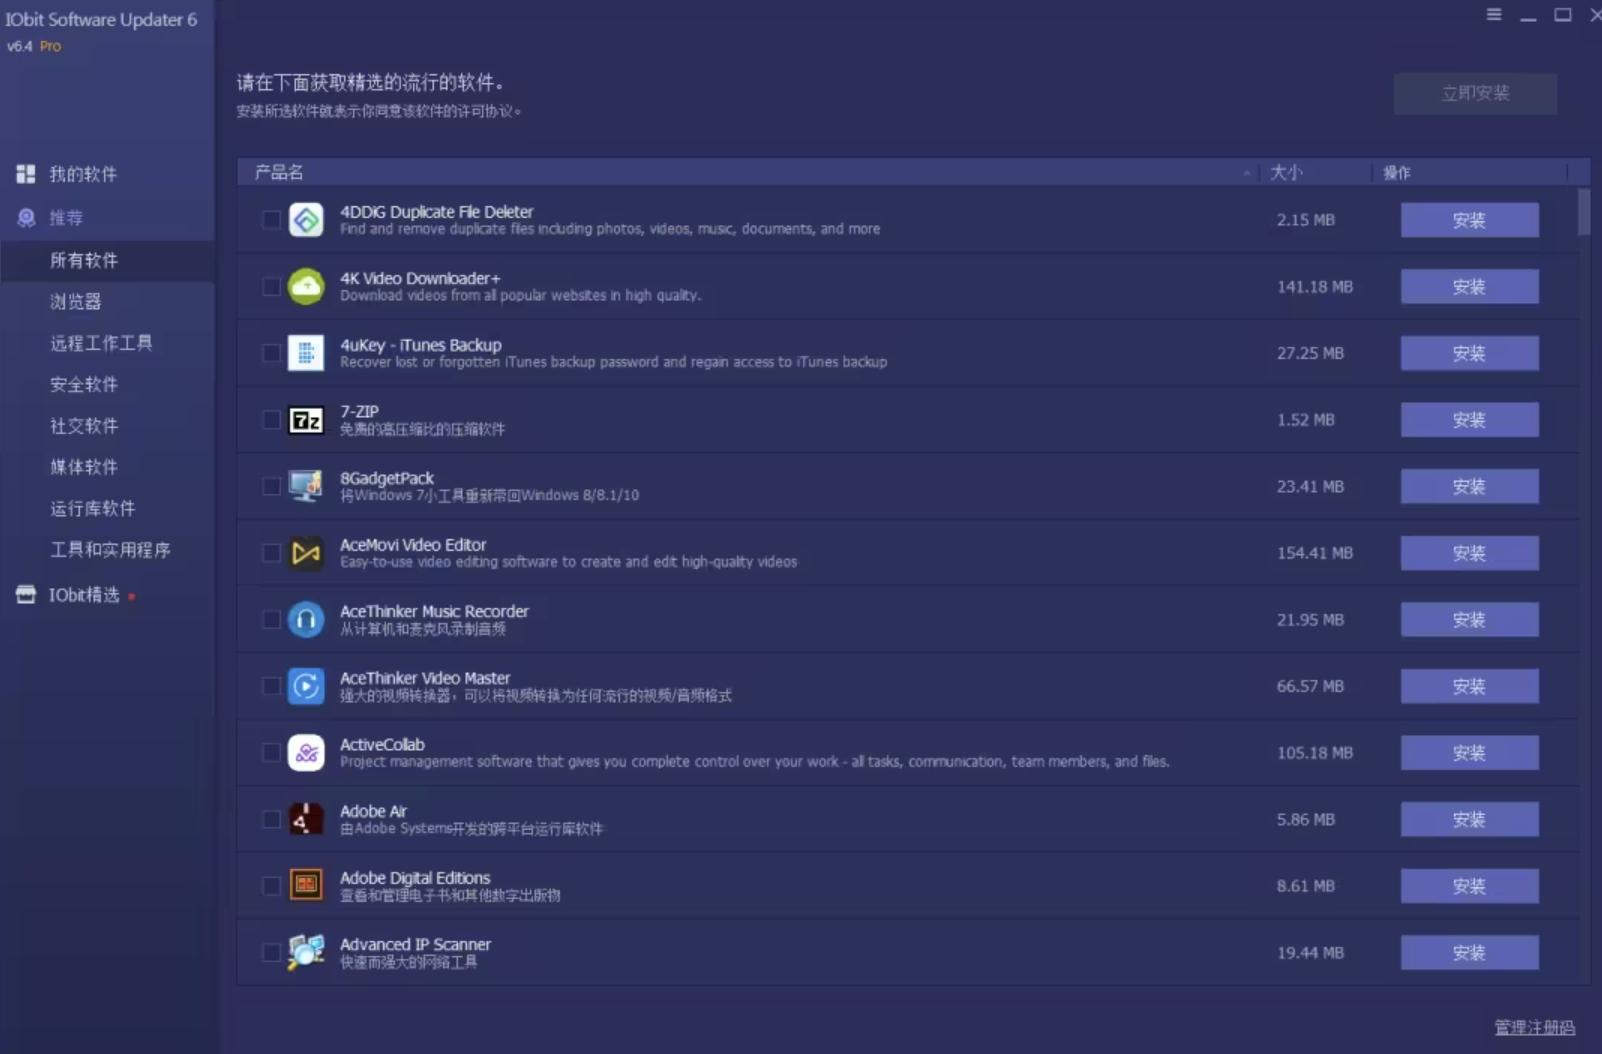Click the Adobe Digital Editions icon
The image size is (1602, 1054).
306,885
